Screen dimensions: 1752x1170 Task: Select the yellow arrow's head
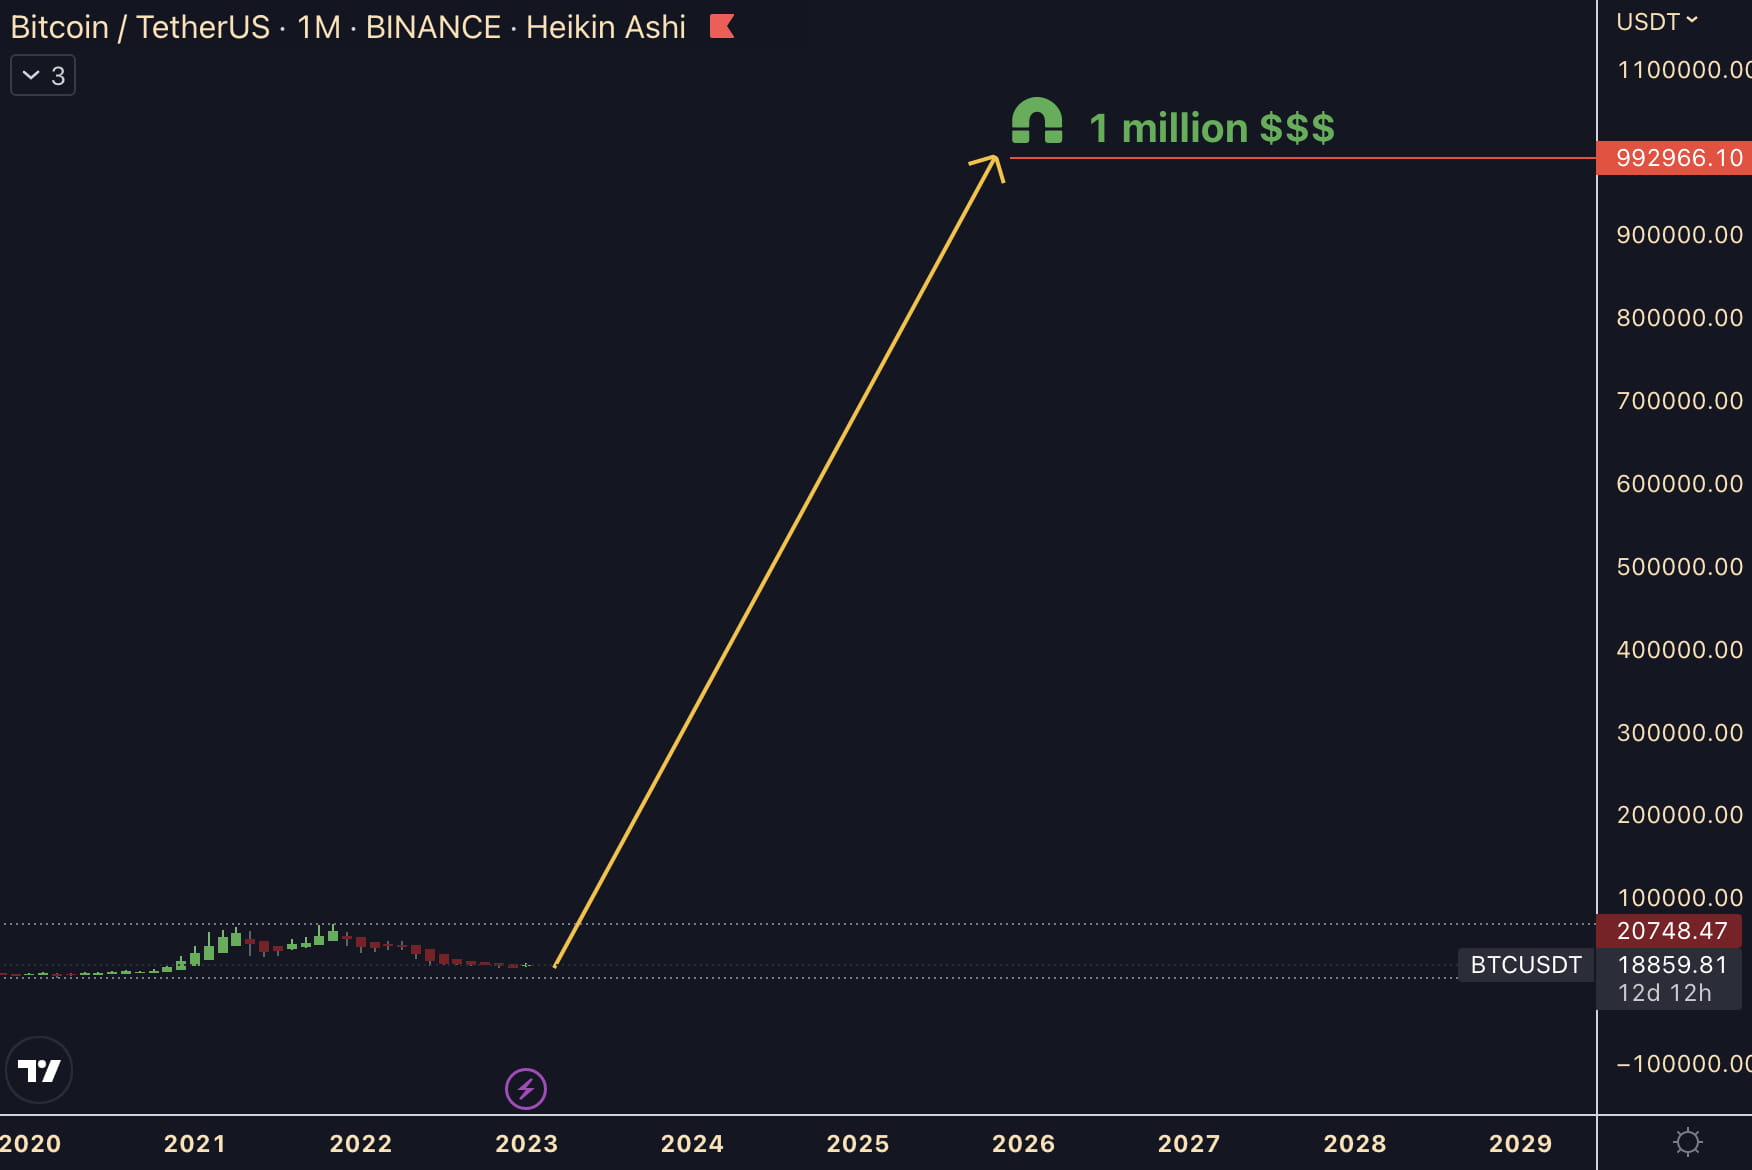992,162
